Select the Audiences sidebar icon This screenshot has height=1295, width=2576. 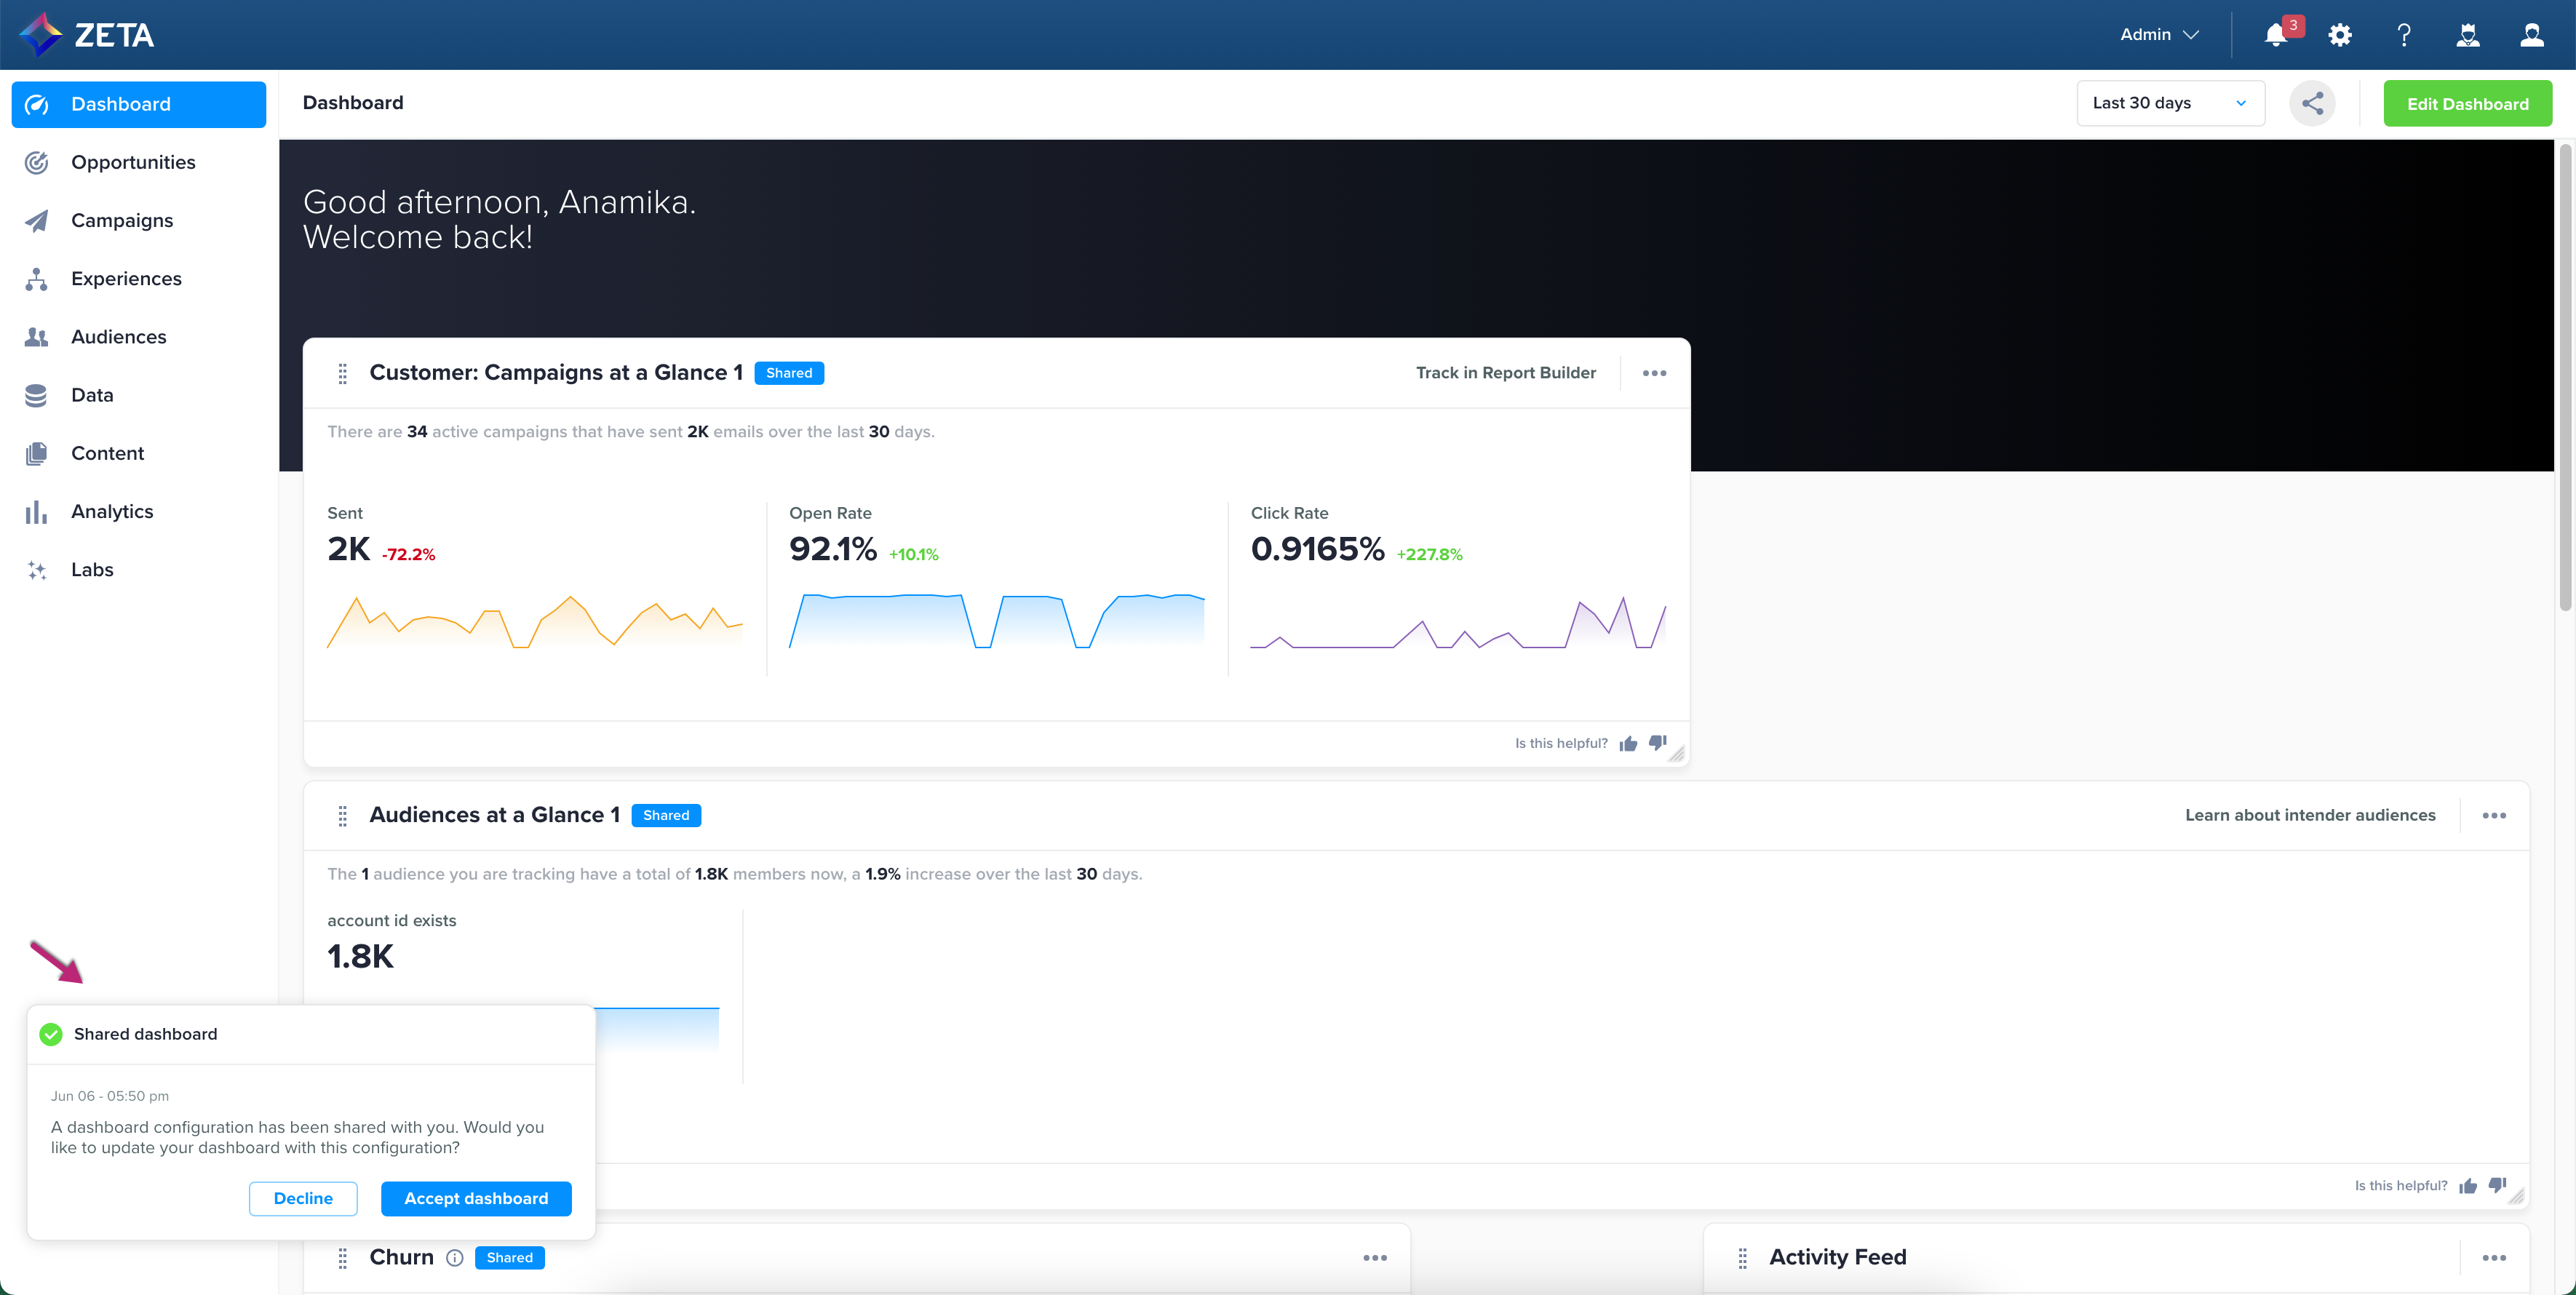click(x=36, y=337)
